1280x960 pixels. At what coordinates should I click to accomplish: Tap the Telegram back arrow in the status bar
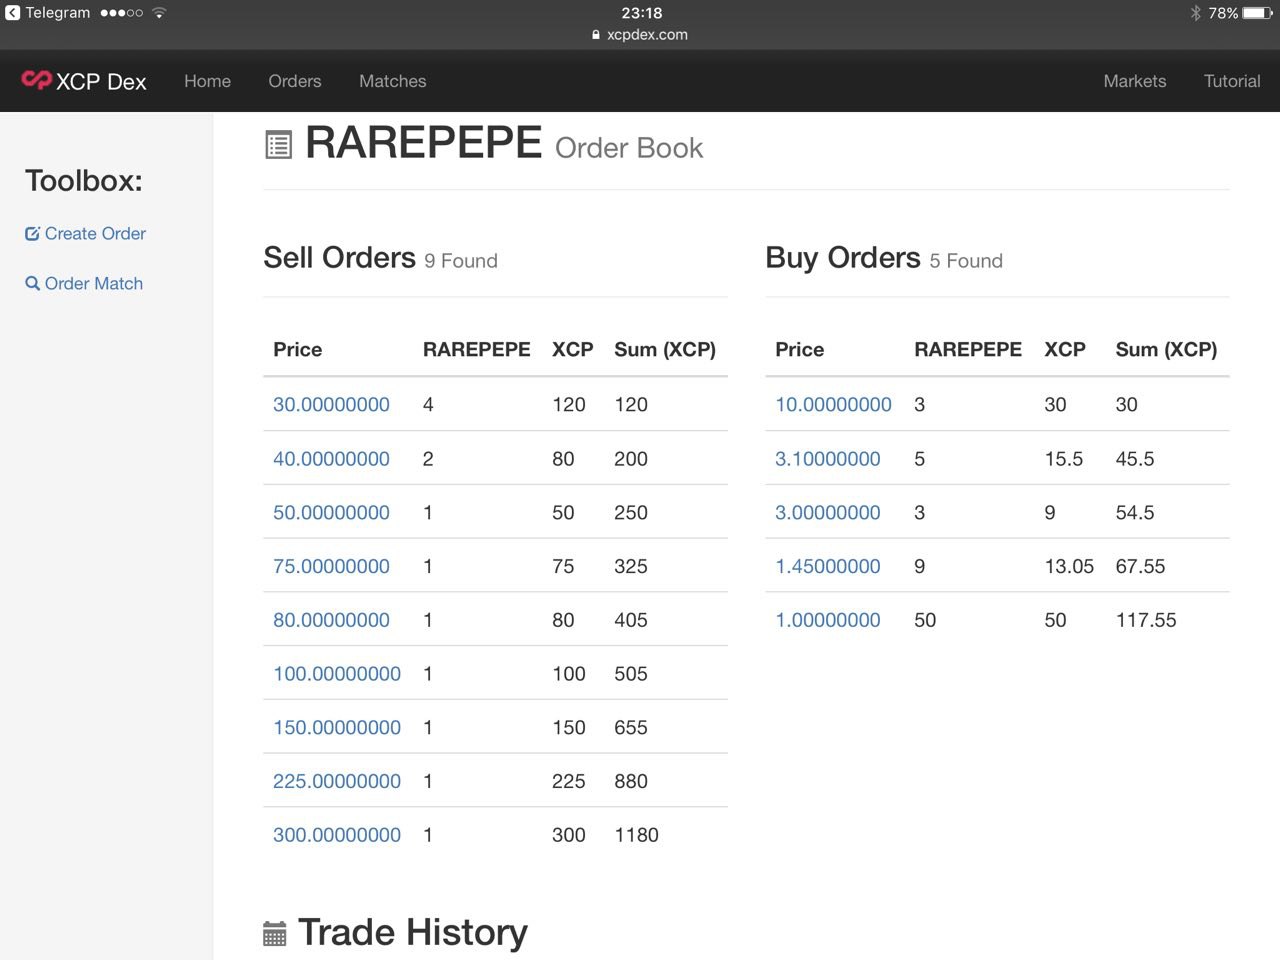pos(12,13)
